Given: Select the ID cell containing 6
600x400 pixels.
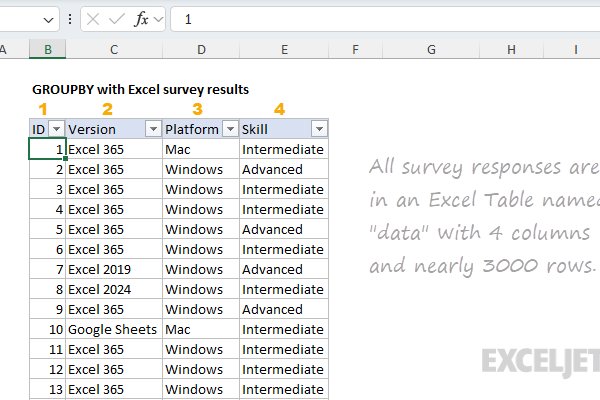Looking at the screenshot, I should click(x=47, y=250).
